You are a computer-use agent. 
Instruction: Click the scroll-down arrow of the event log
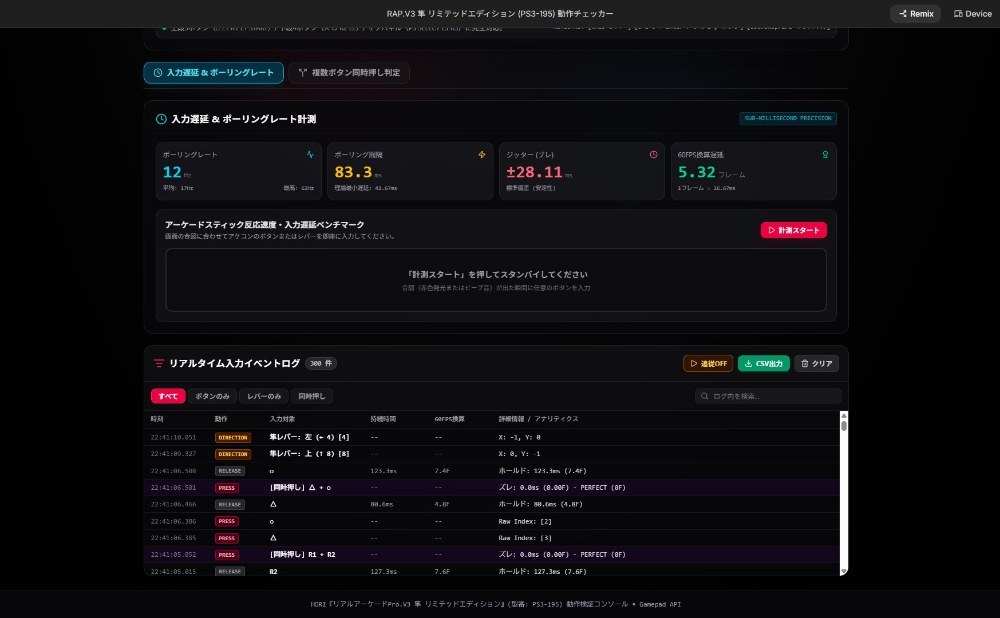[x=844, y=571]
